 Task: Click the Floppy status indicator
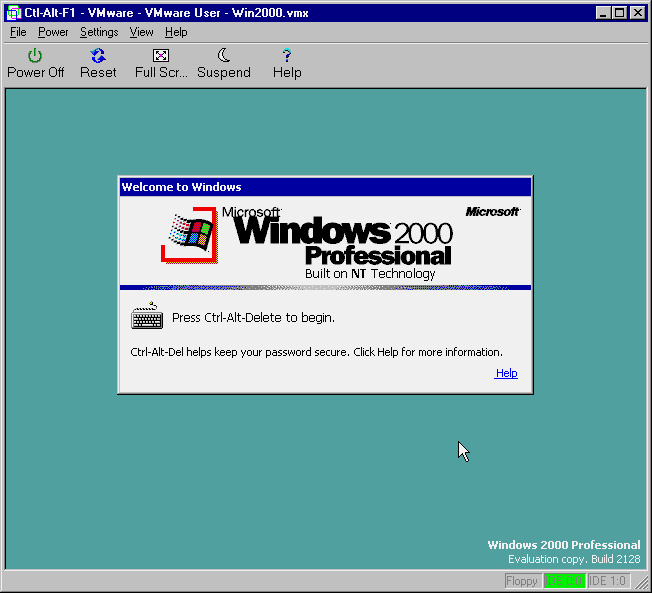(x=522, y=581)
